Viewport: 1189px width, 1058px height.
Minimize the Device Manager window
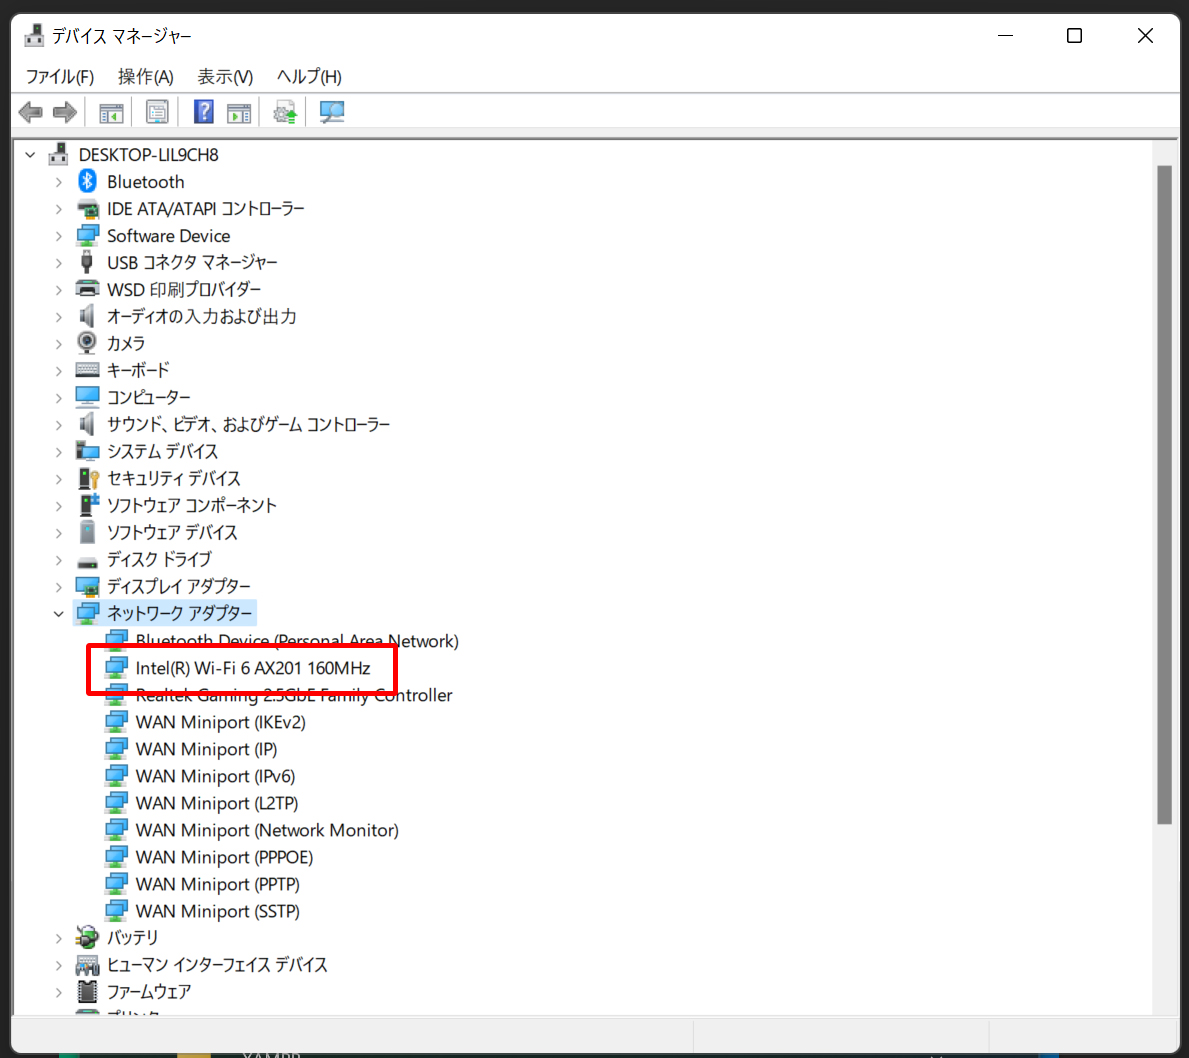coord(1005,36)
